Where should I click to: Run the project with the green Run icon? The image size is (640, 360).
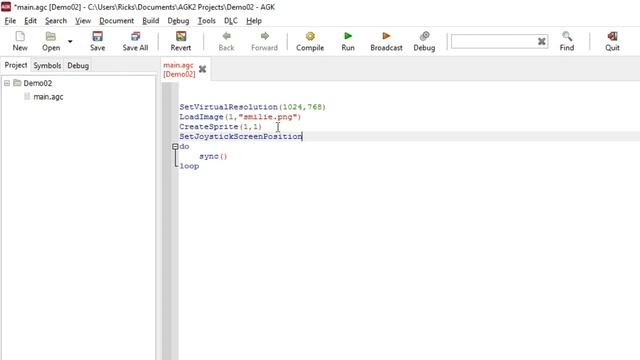coord(348,41)
